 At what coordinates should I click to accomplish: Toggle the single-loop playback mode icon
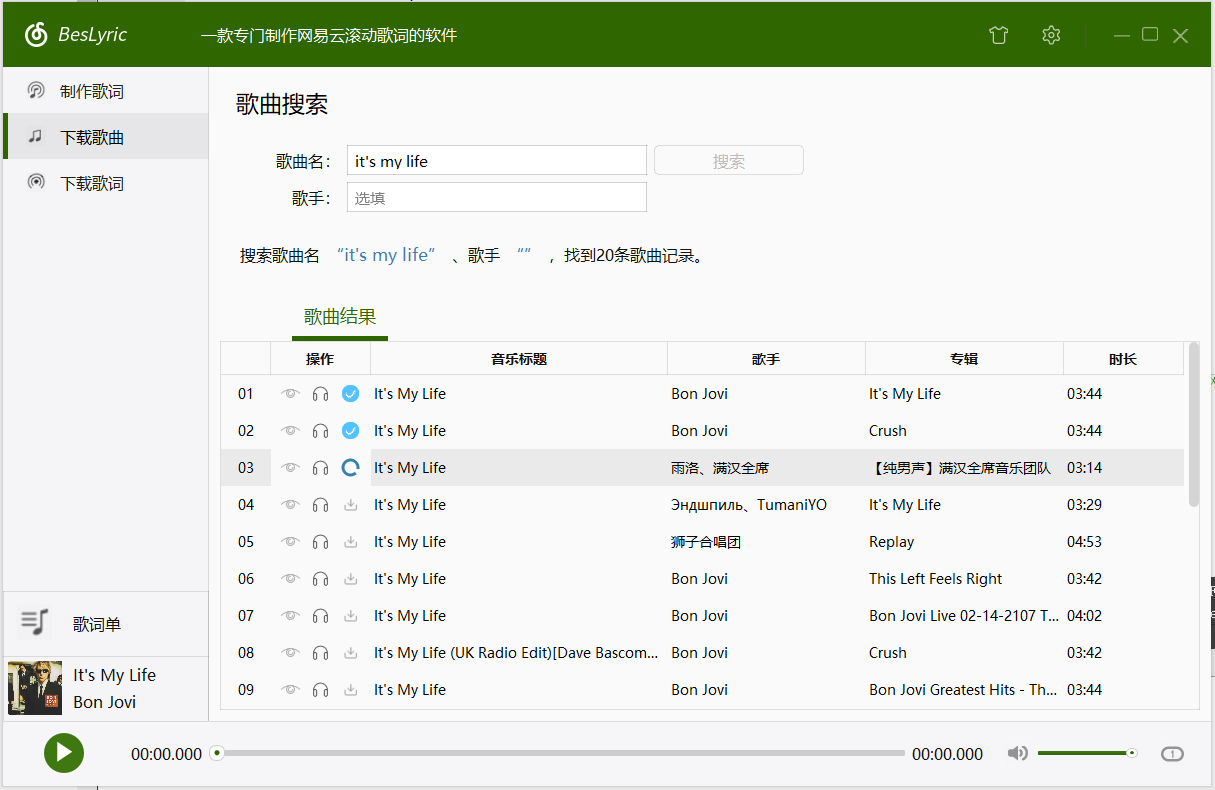tap(1172, 754)
